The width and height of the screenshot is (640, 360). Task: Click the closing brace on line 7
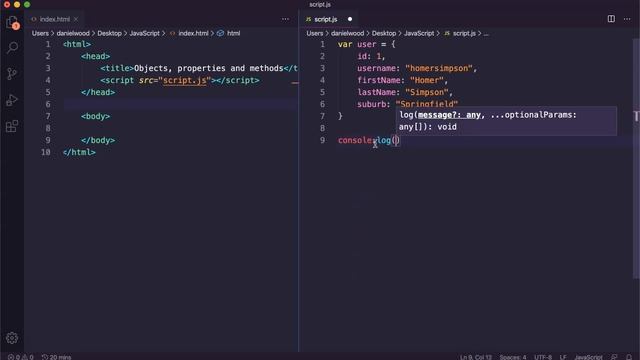tap(340, 116)
